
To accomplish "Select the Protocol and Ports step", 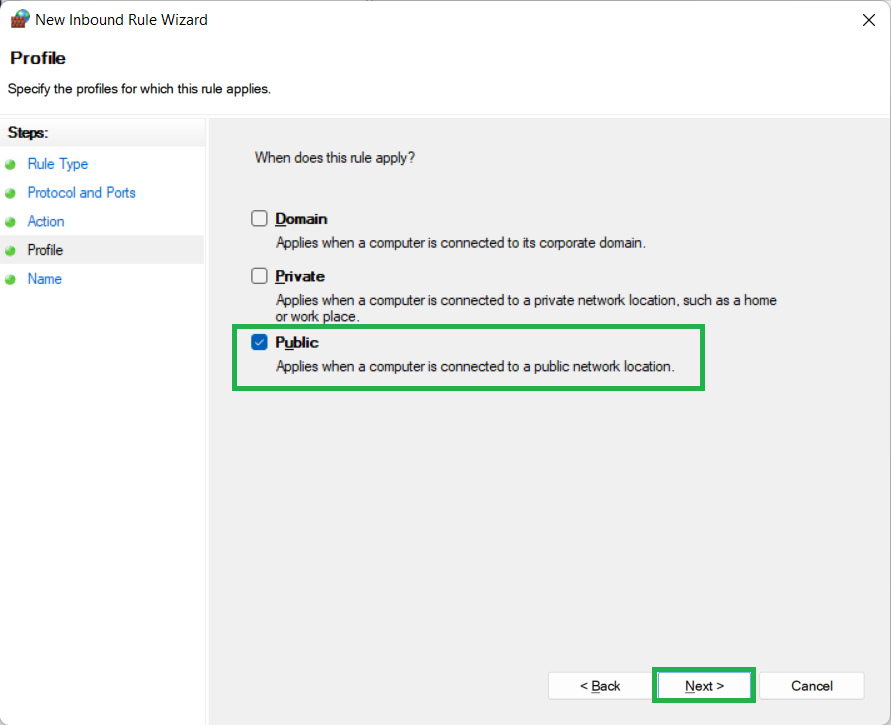I will (81, 192).
